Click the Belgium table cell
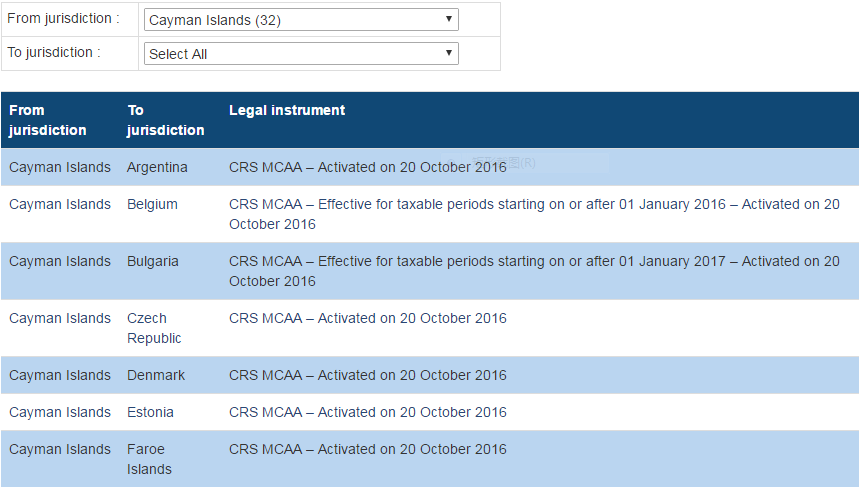861x487 pixels. click(x=152, y=204)
